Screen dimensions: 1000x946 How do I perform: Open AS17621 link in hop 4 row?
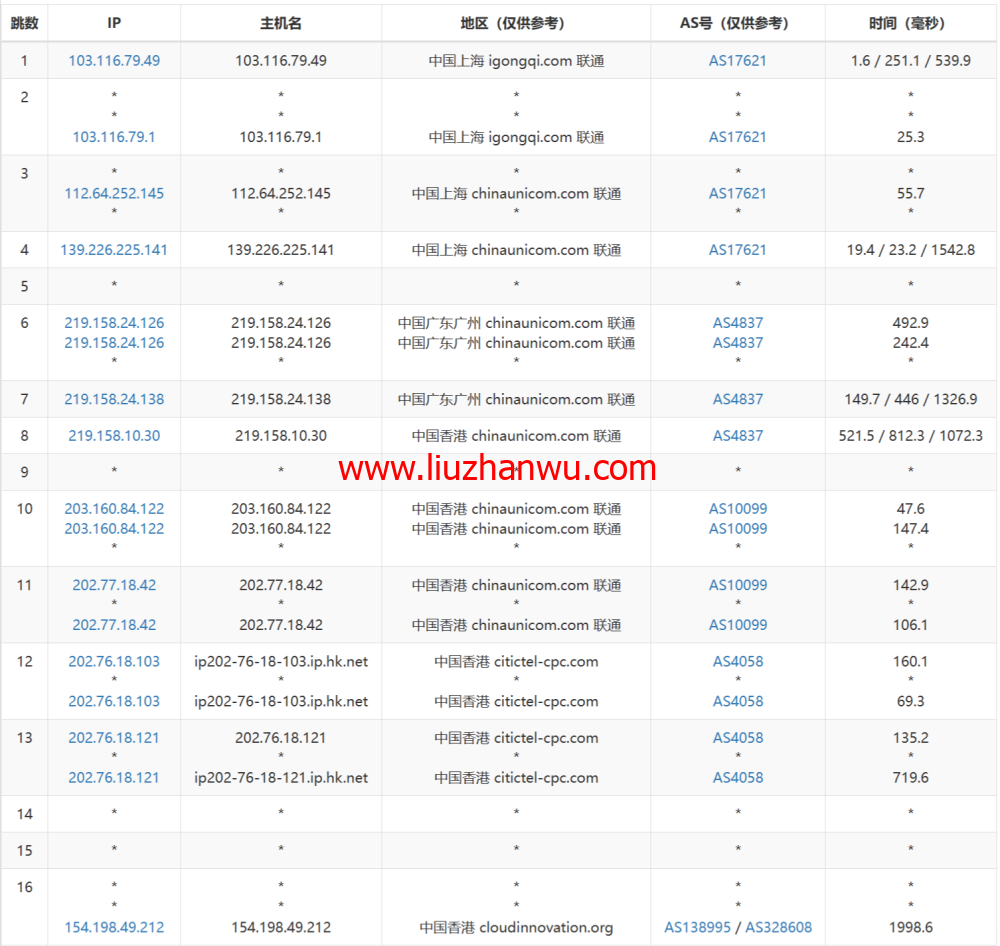[738, 250]
